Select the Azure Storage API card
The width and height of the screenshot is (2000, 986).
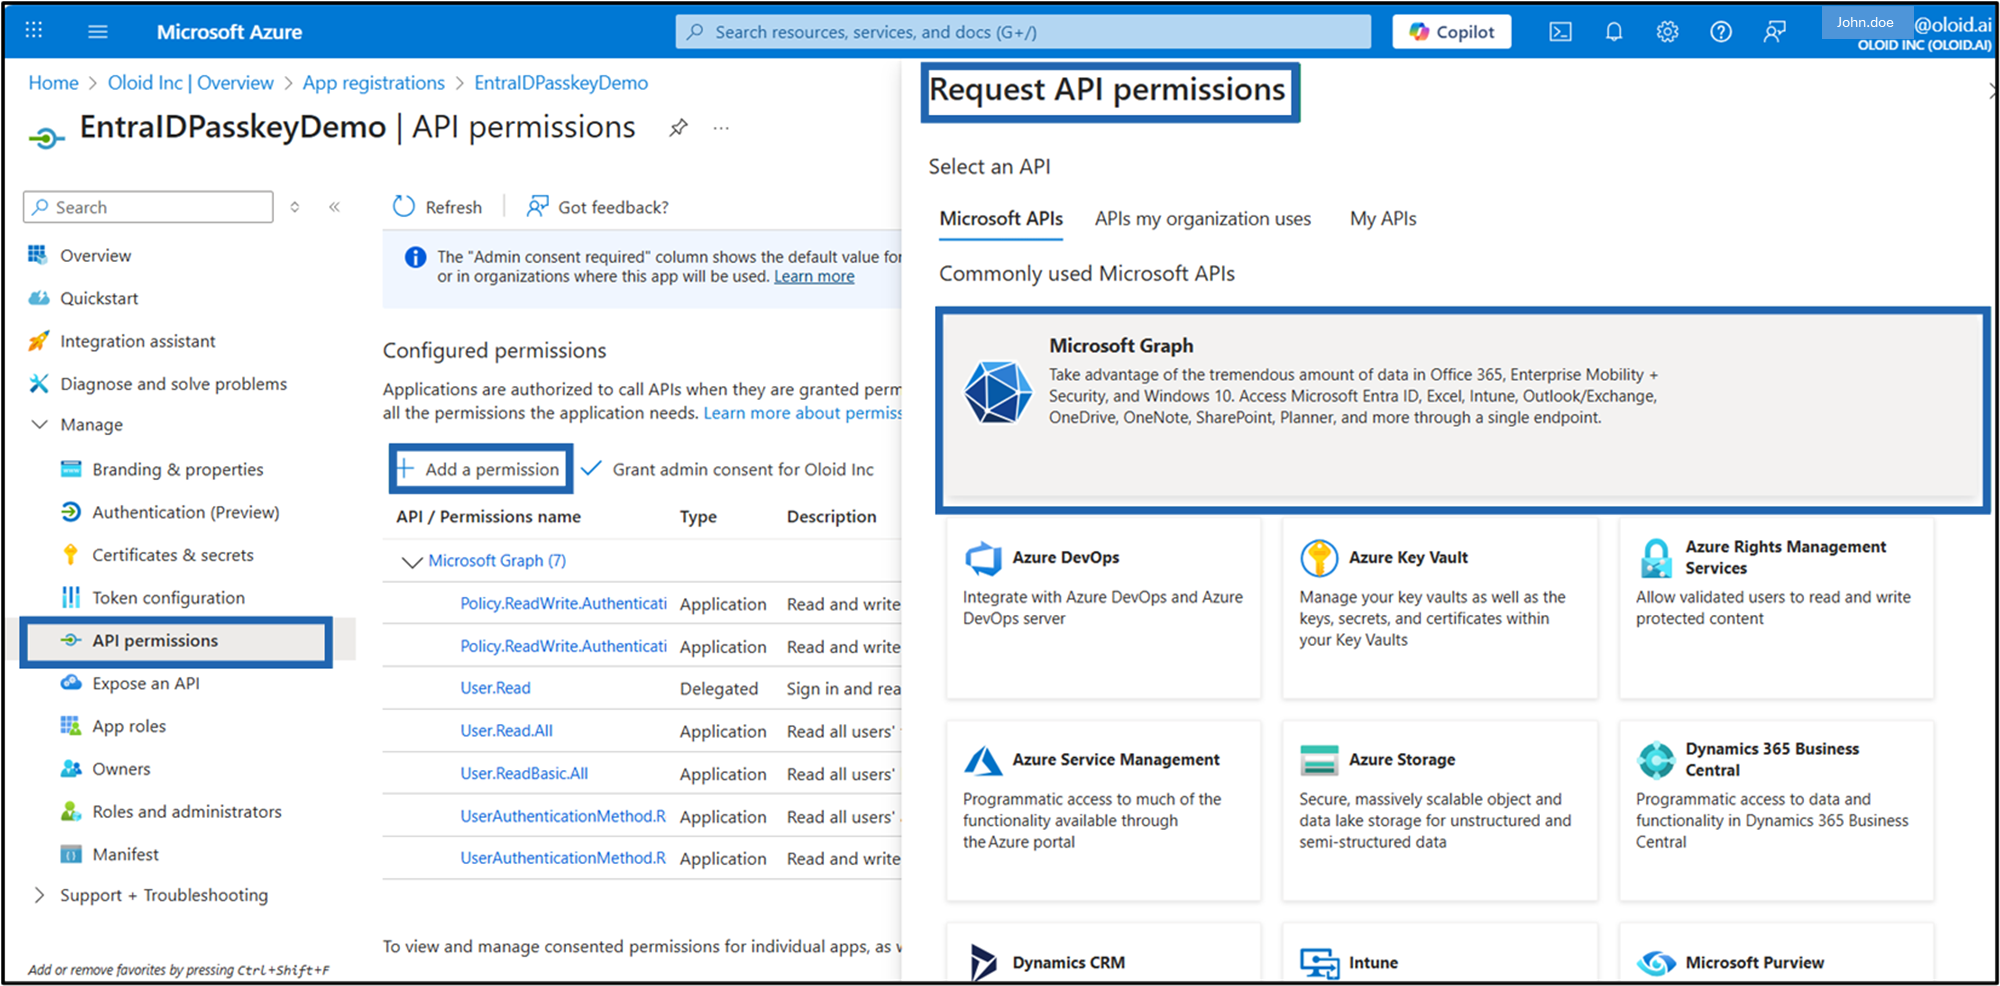tap(1439, 810)
